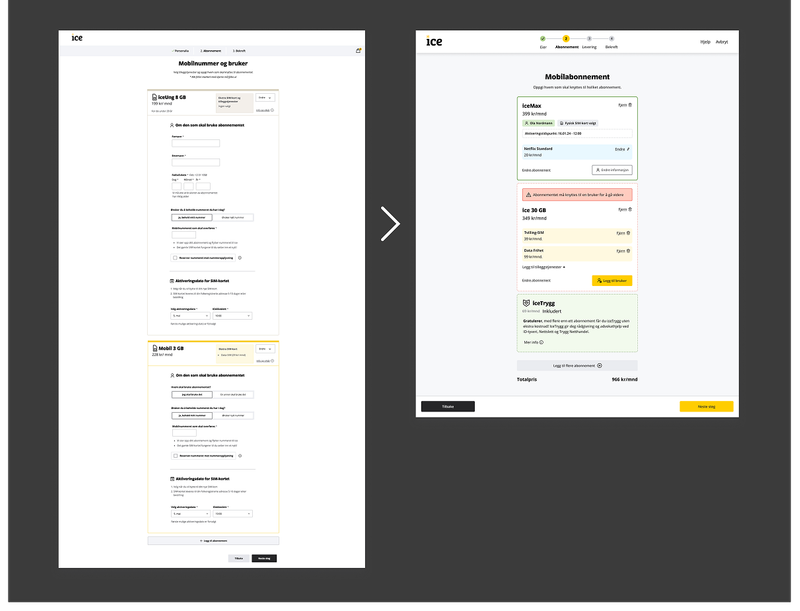Screen dimensions: 800x611
Task: Click the person icon in iceUng user section
Action: 172,125
